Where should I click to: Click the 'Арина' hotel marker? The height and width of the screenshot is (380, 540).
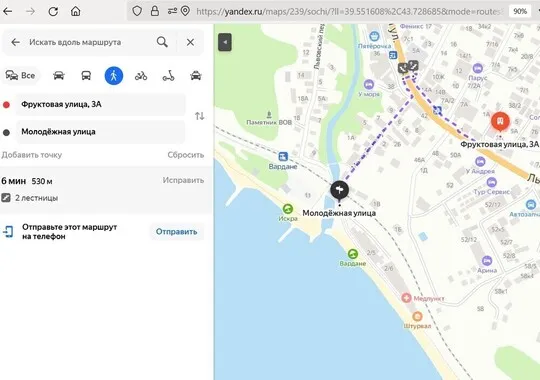pos(487,260)
